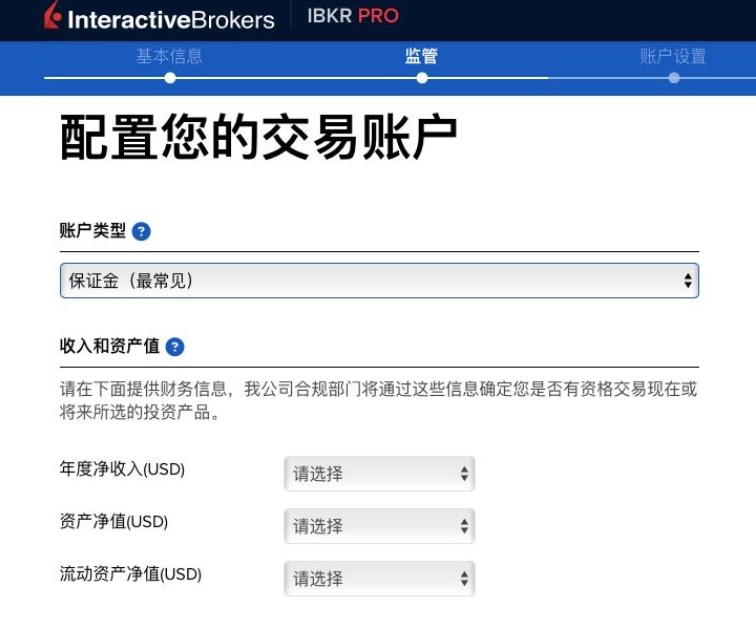Click the 收入和资产值 section label
The height and width of the screenshot is (628, 756).
[109, 346]
